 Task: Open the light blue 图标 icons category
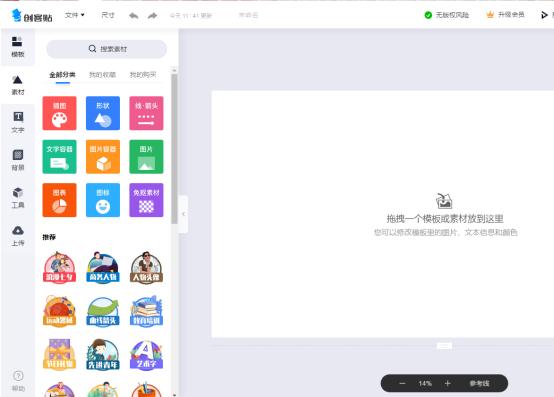(x=103, y=200)
